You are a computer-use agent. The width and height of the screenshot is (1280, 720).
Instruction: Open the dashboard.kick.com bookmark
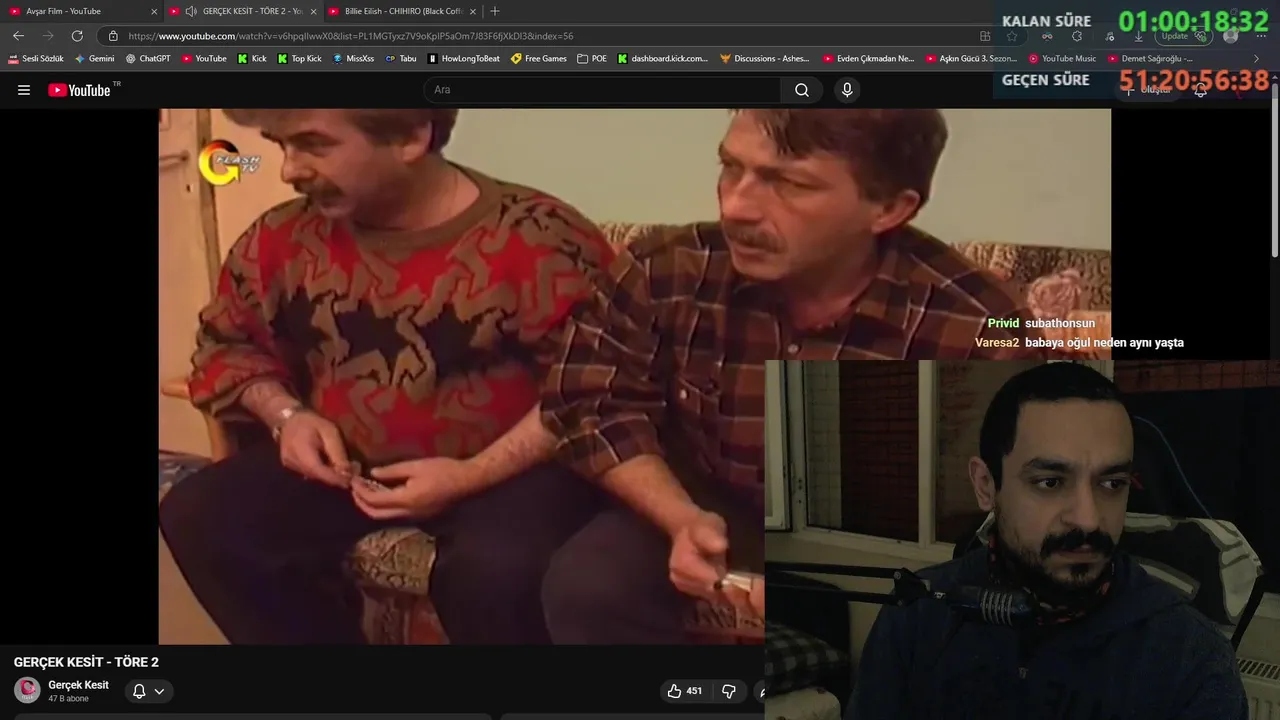coord(663,58)
